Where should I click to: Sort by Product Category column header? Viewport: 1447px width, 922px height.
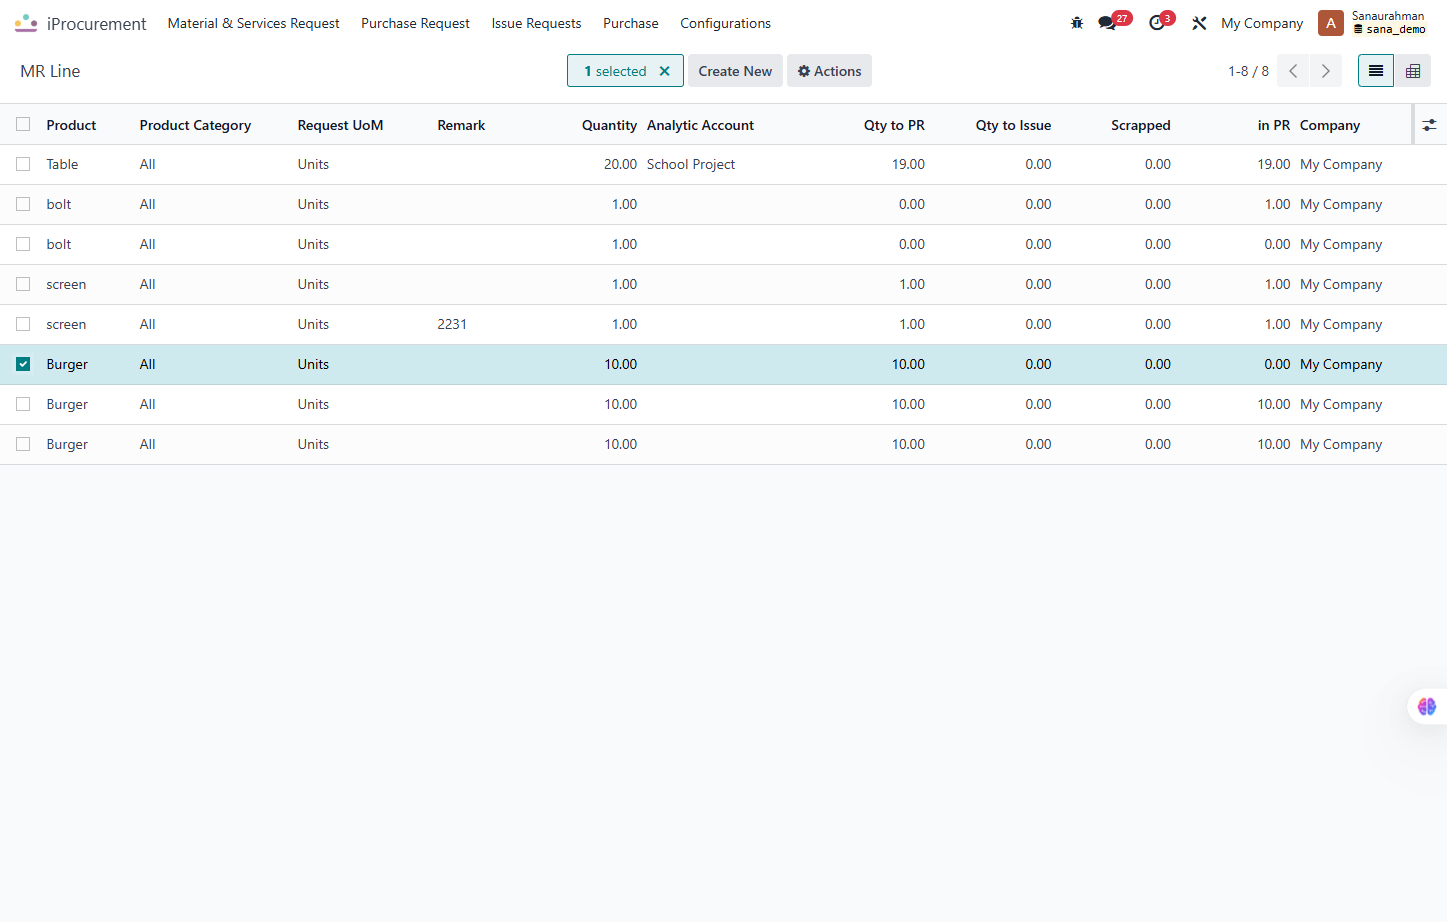[195, 125]
